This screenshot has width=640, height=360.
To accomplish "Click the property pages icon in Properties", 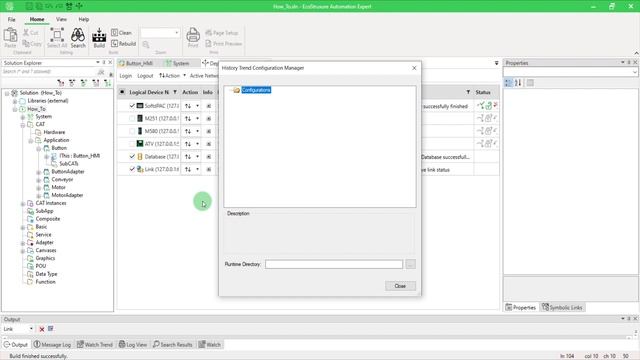I will (x=530, y=83).
